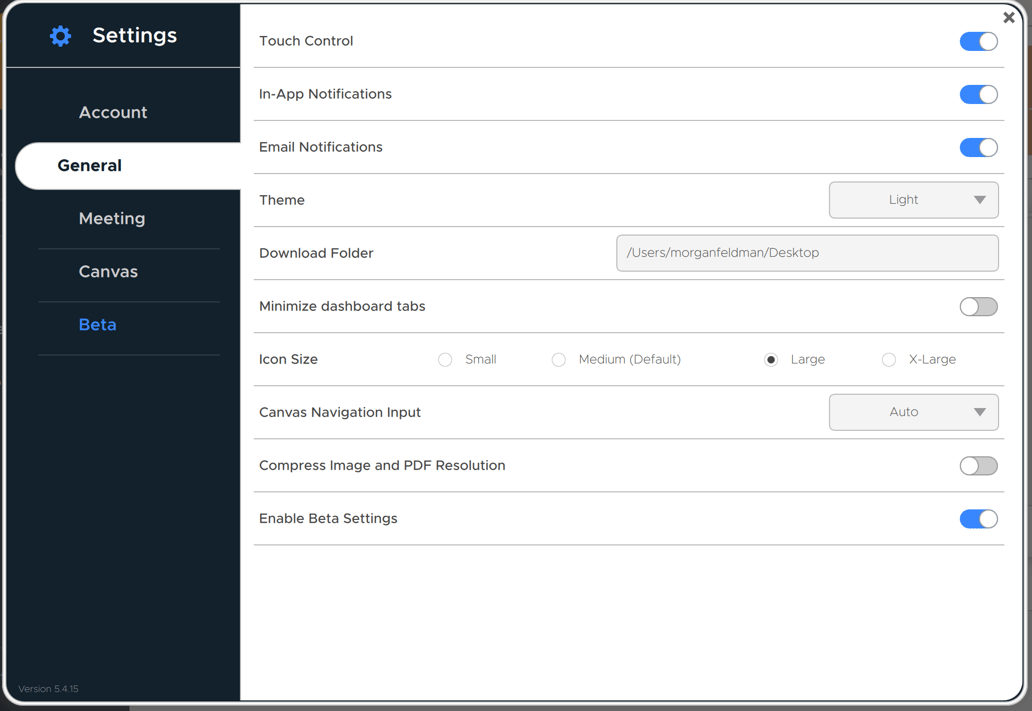Enable Minimize dashboard tabs
The width and height of the screenshot is (1032, 711).
click(978, 306)
